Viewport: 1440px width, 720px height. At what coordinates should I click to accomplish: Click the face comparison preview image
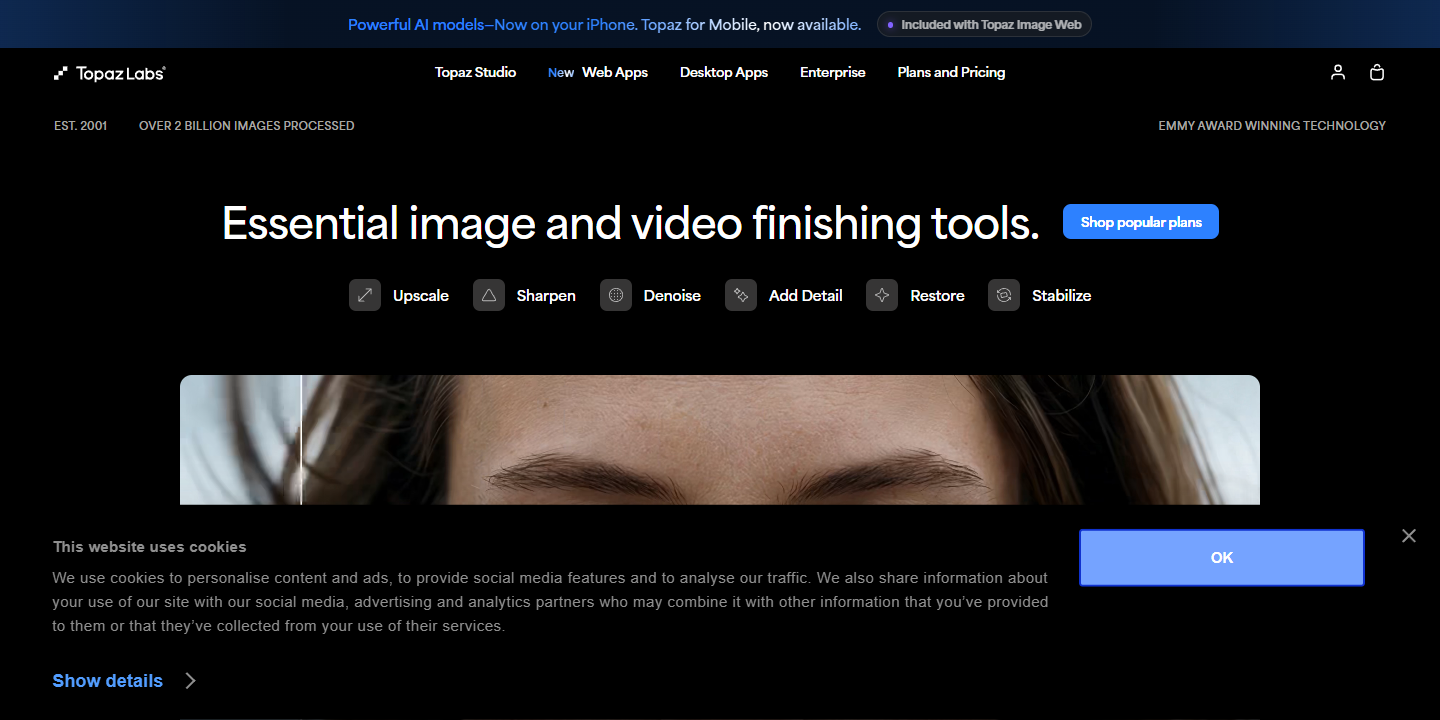[x=720, y=440]
